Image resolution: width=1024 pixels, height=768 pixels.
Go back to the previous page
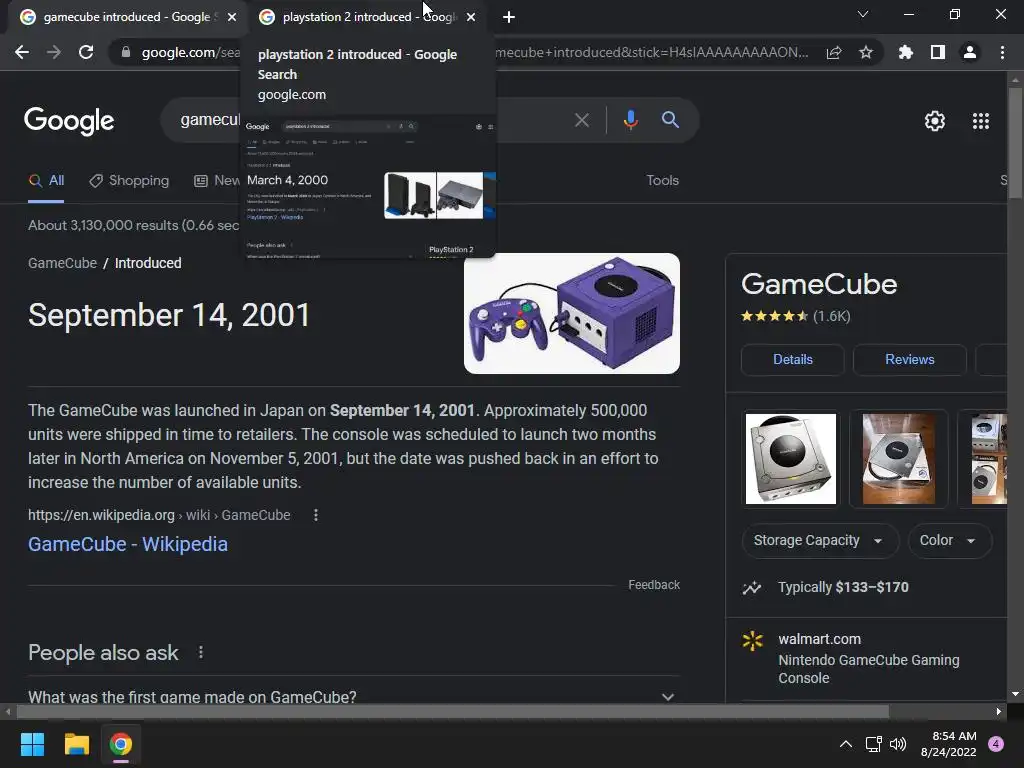(x=22, y=52)
